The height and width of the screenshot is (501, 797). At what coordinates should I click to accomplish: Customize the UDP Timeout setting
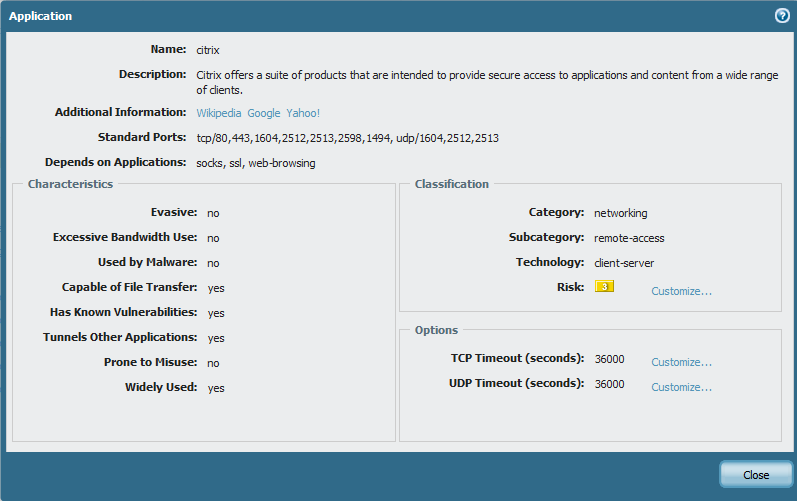point(682,387)
